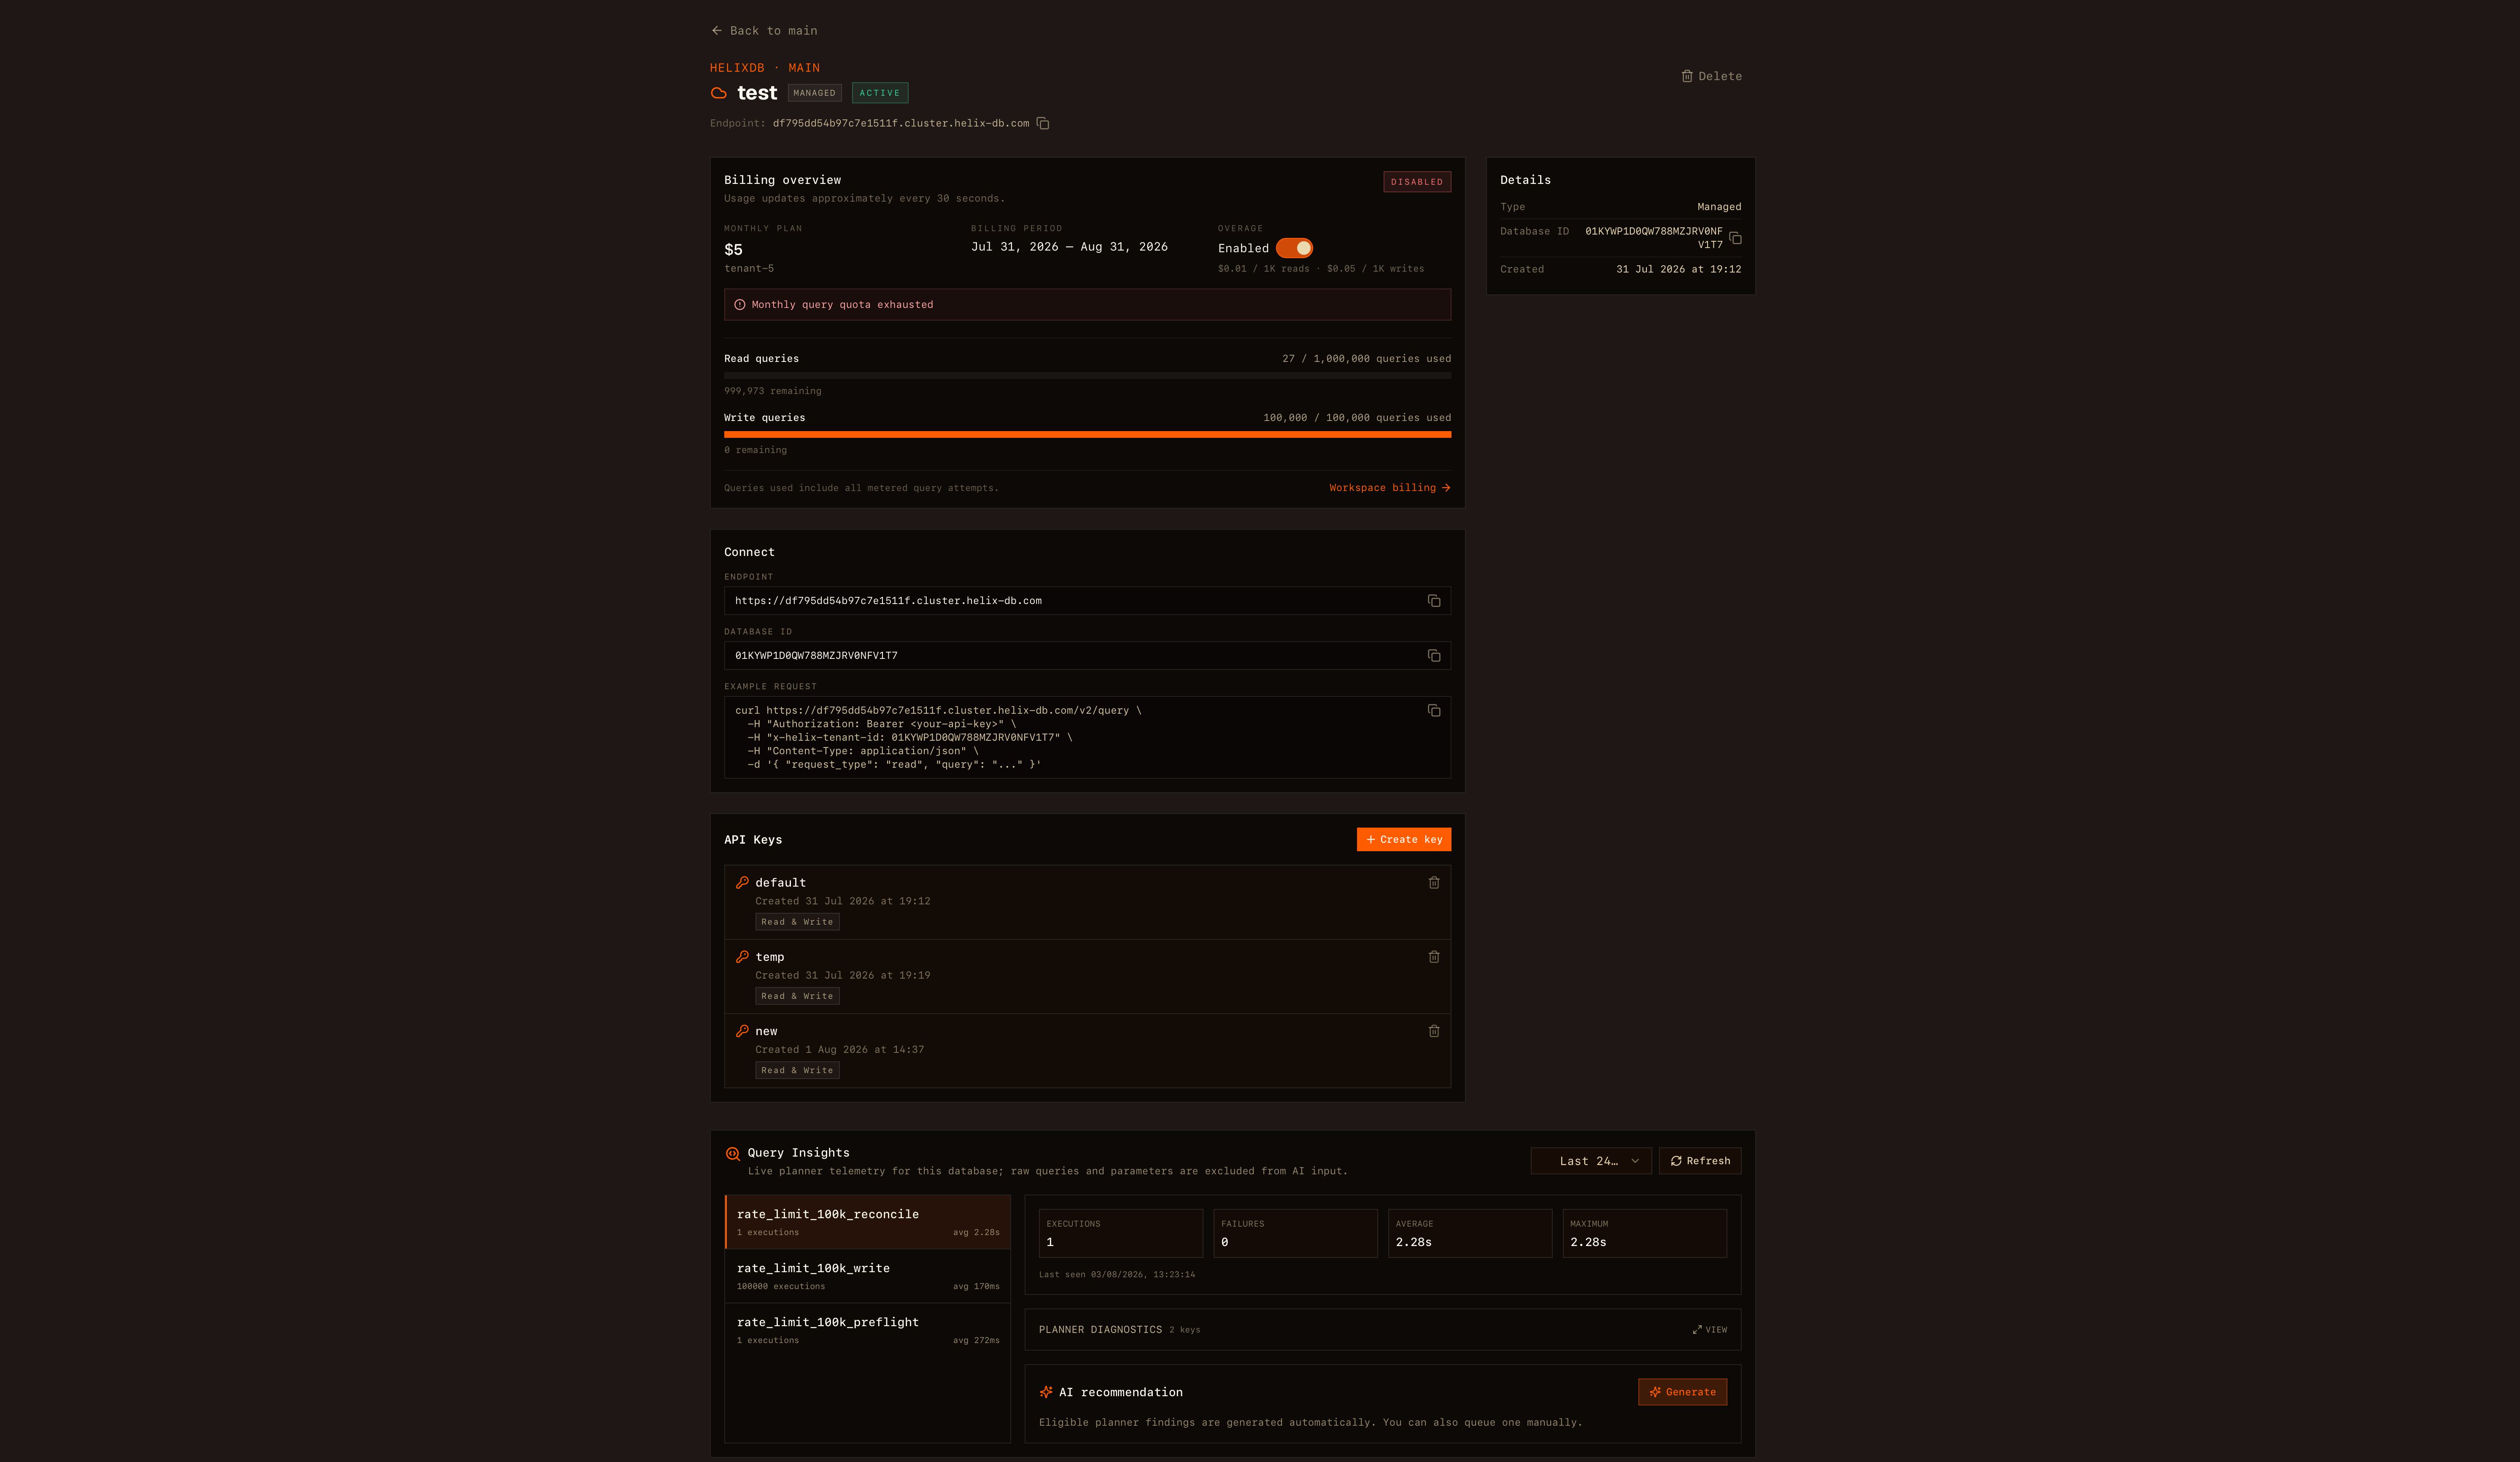Click the Connect endpoint URL field

point(1087,601)
